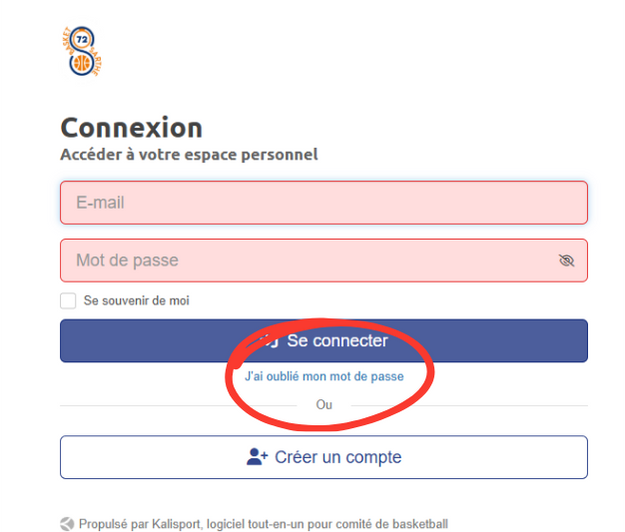Click the basketball graphic in the logo
This screenshot has height=532, width=625.
[x=80, y=65]
